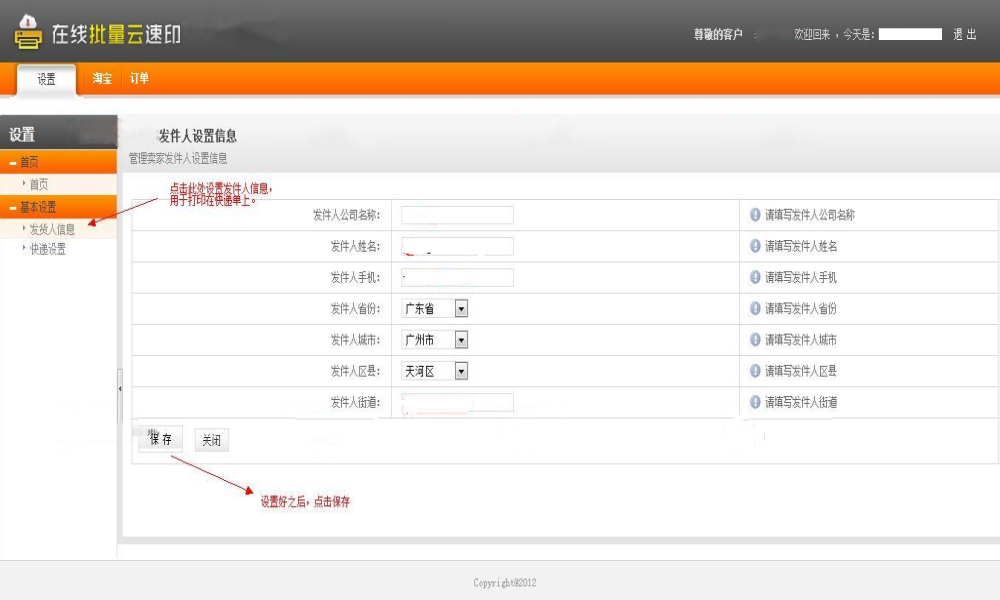Click info icon beside 请填写发件人街道
This screenshot has height=600, width=1000.
(755, 402)
